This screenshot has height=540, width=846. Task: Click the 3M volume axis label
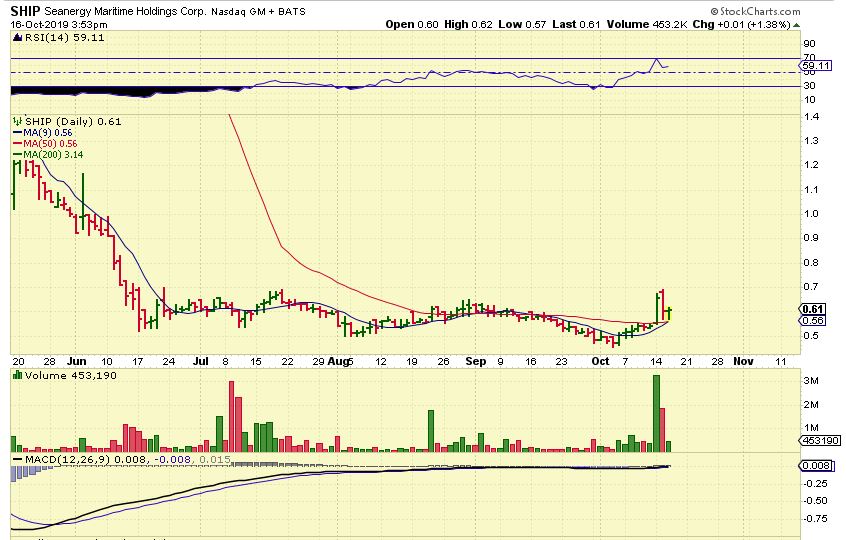click(811, 381)
